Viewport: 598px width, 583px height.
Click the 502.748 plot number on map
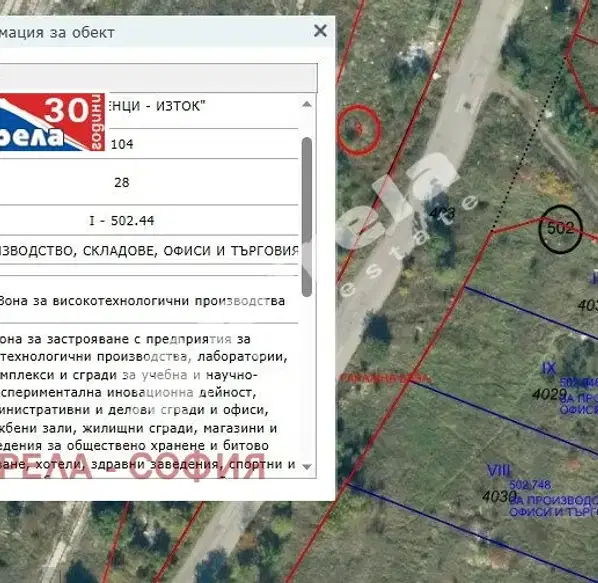pos(530,485)
